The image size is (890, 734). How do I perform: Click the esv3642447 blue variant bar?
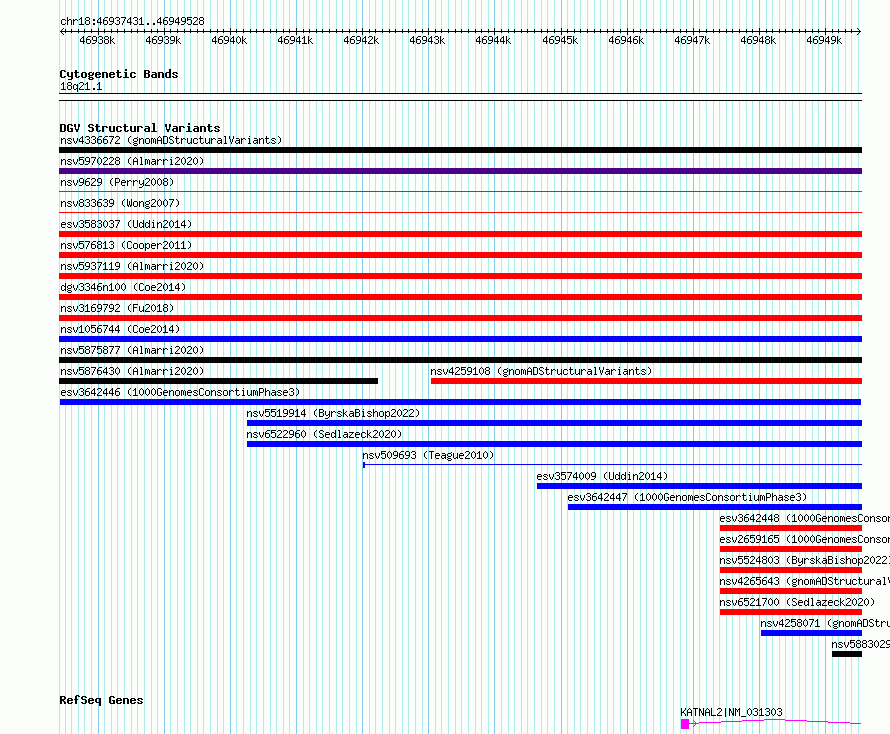point(715,507)
